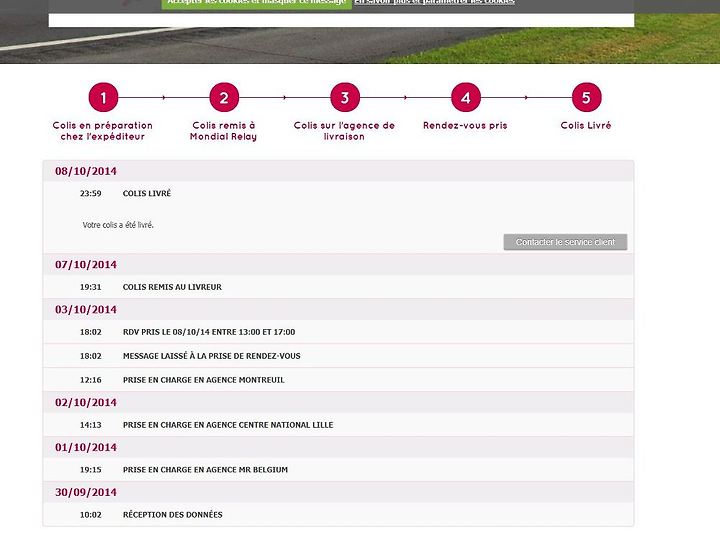The width and height of the screenshot is (720, 542).
Task: Click step 2 circle icon
Action: (224, 97)
